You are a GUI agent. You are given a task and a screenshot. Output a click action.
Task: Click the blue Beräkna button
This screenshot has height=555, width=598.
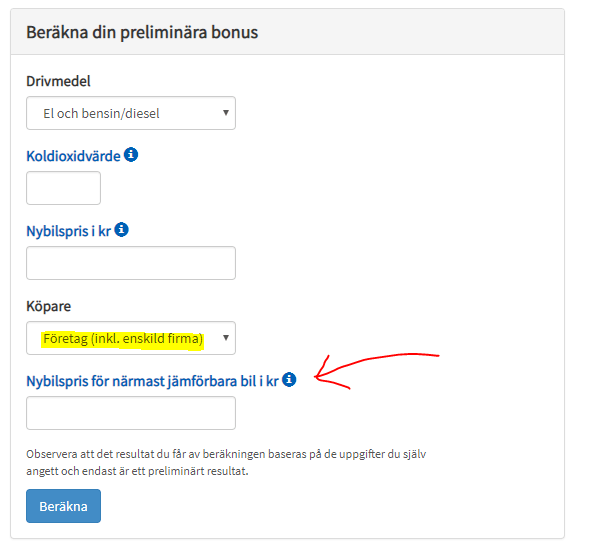(63, 506)
